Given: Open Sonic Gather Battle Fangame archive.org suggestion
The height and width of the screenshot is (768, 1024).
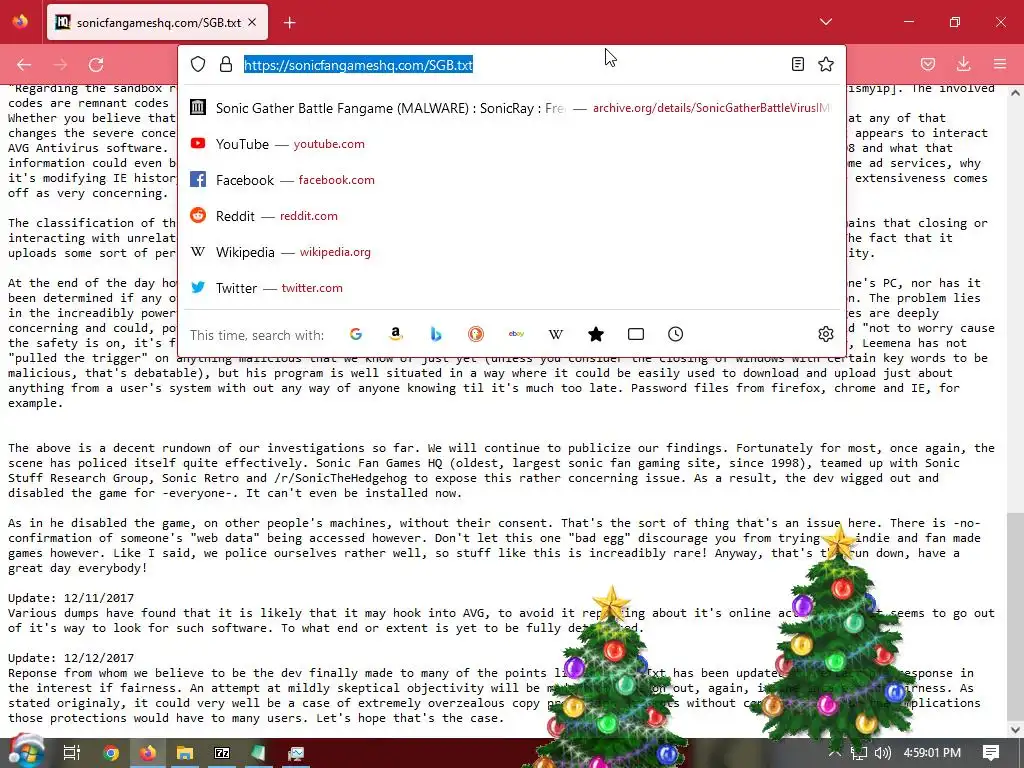Looking at the screenshot, I should coord(511,108).
